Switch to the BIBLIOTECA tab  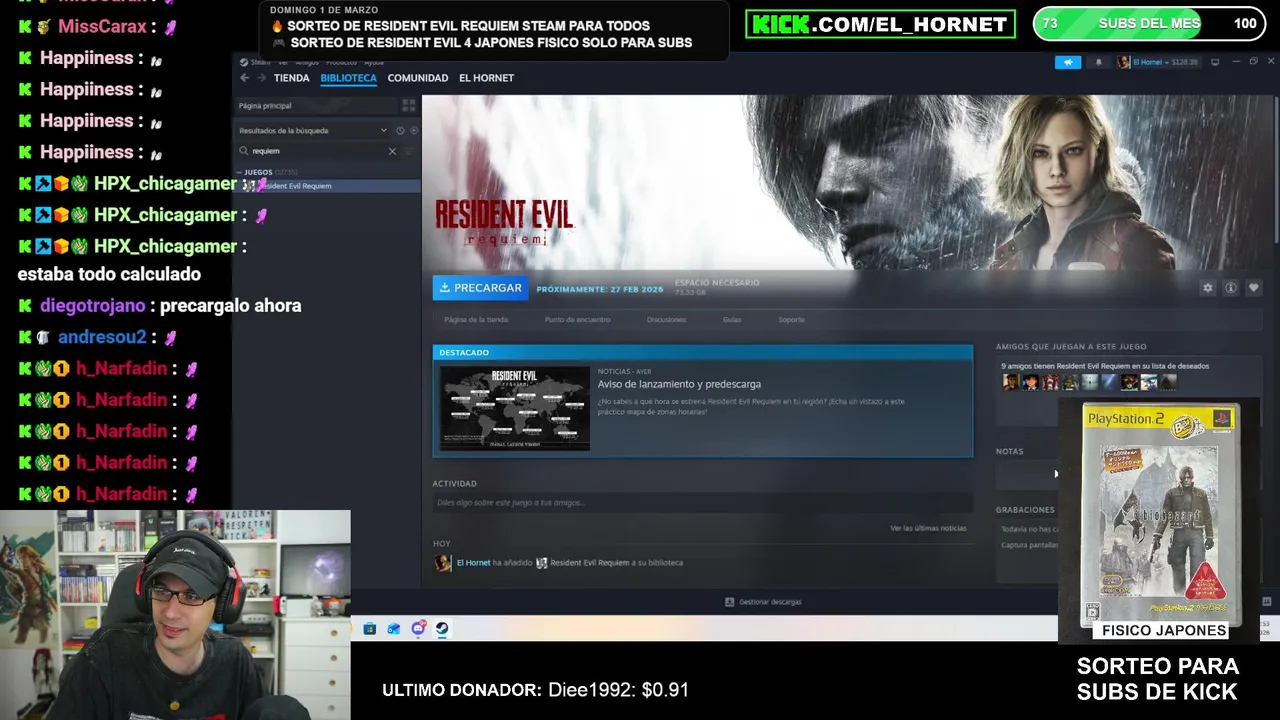348,78
